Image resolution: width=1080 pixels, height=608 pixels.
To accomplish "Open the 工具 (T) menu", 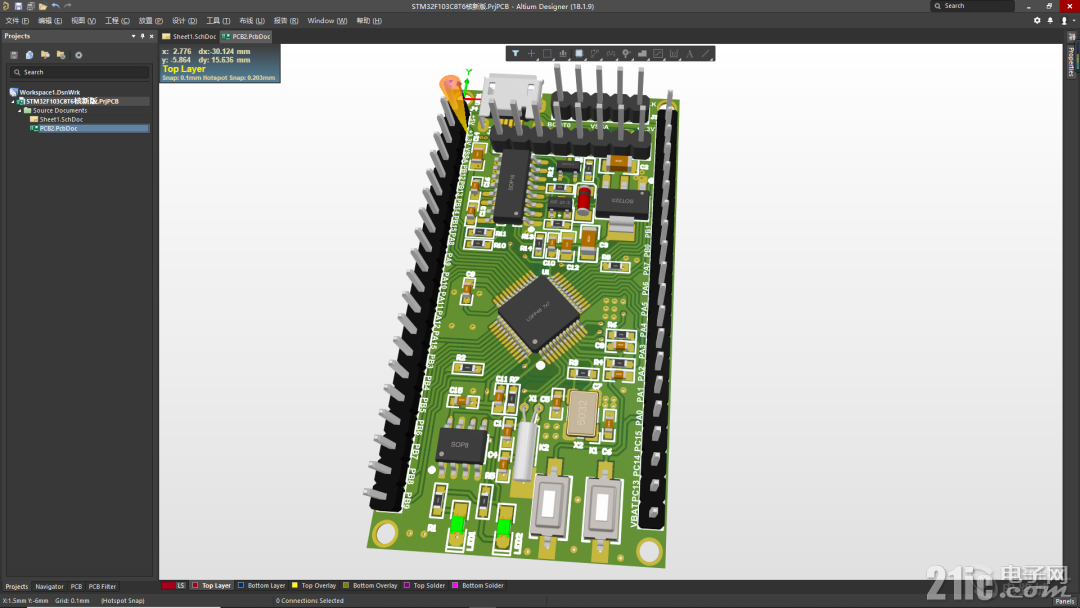I will pyautogui.click(x=218, y=21).
